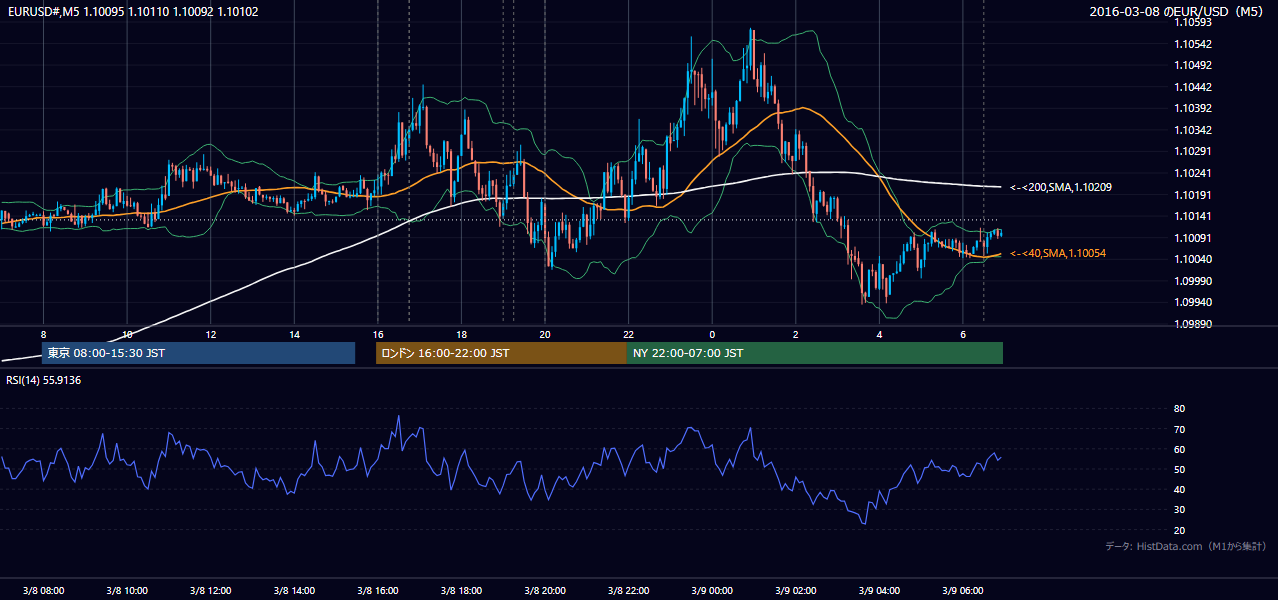Screen dimensions: 1278x600
Task: Click the 3/8 14:00 time label
Action: (294, 591)
